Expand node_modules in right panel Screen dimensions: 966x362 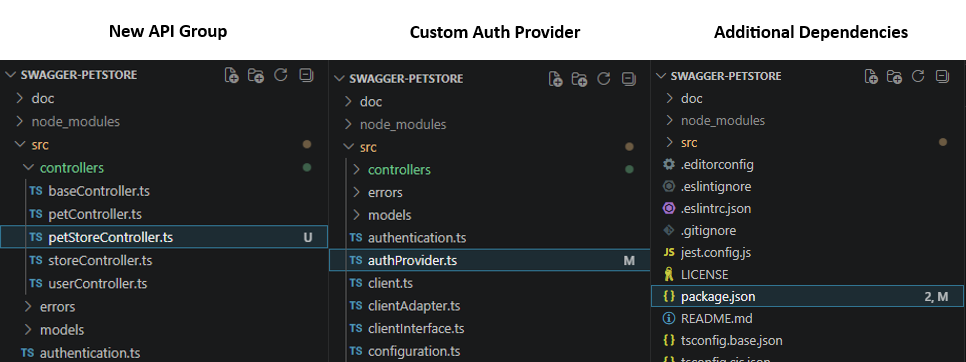[x=670, y=120]
